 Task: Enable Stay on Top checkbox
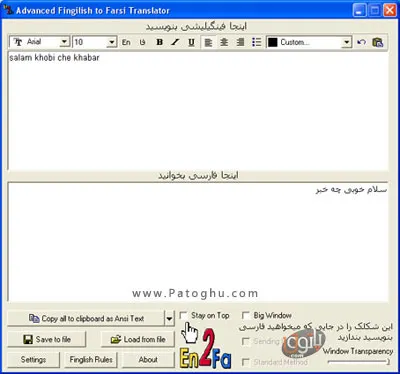183,315
